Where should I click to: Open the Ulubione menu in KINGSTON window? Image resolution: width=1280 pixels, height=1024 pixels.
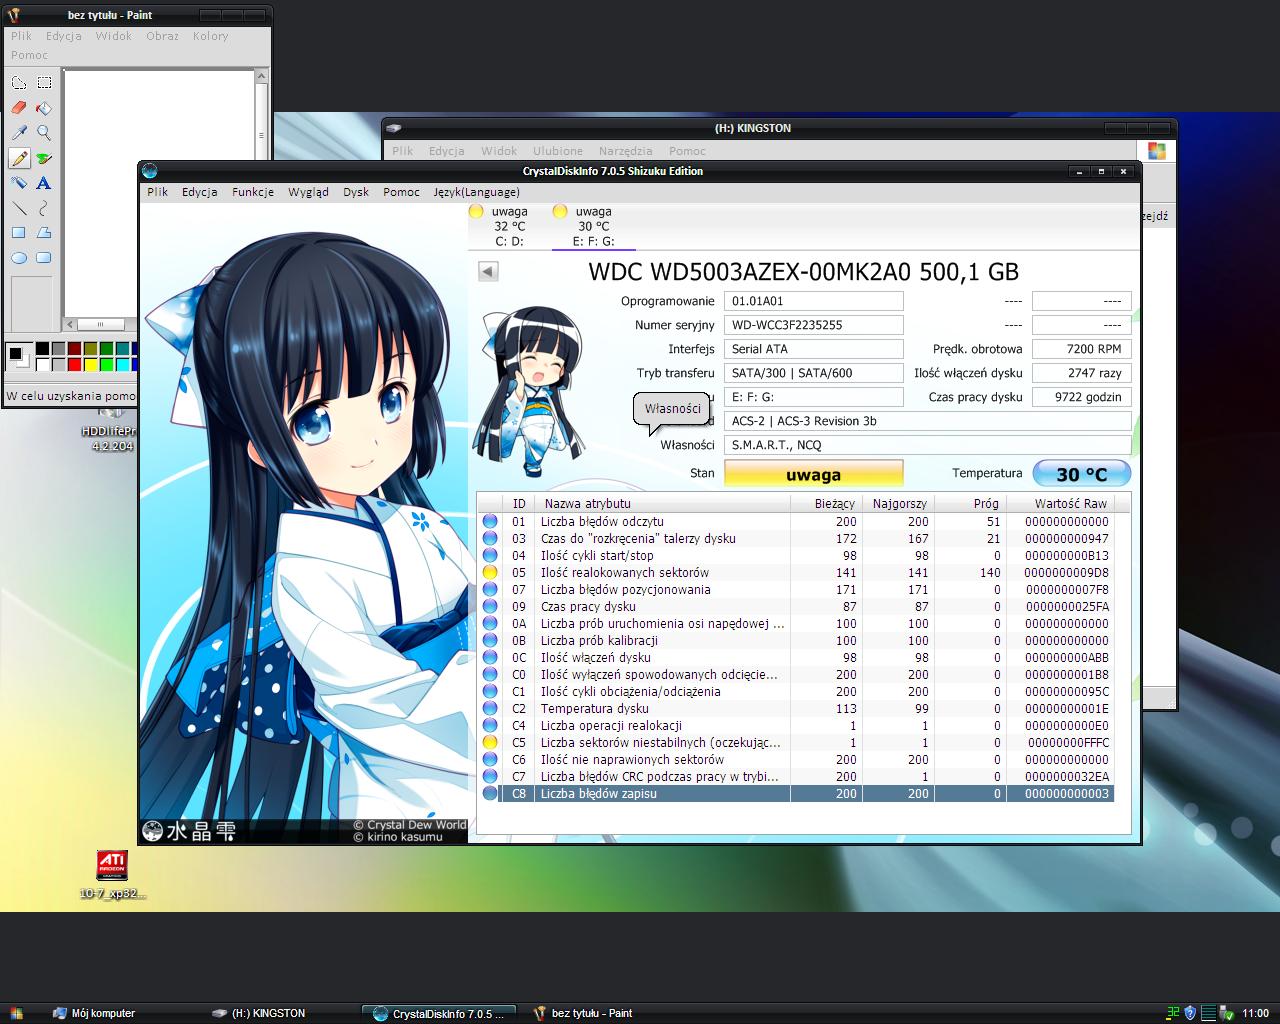point(558,151)
